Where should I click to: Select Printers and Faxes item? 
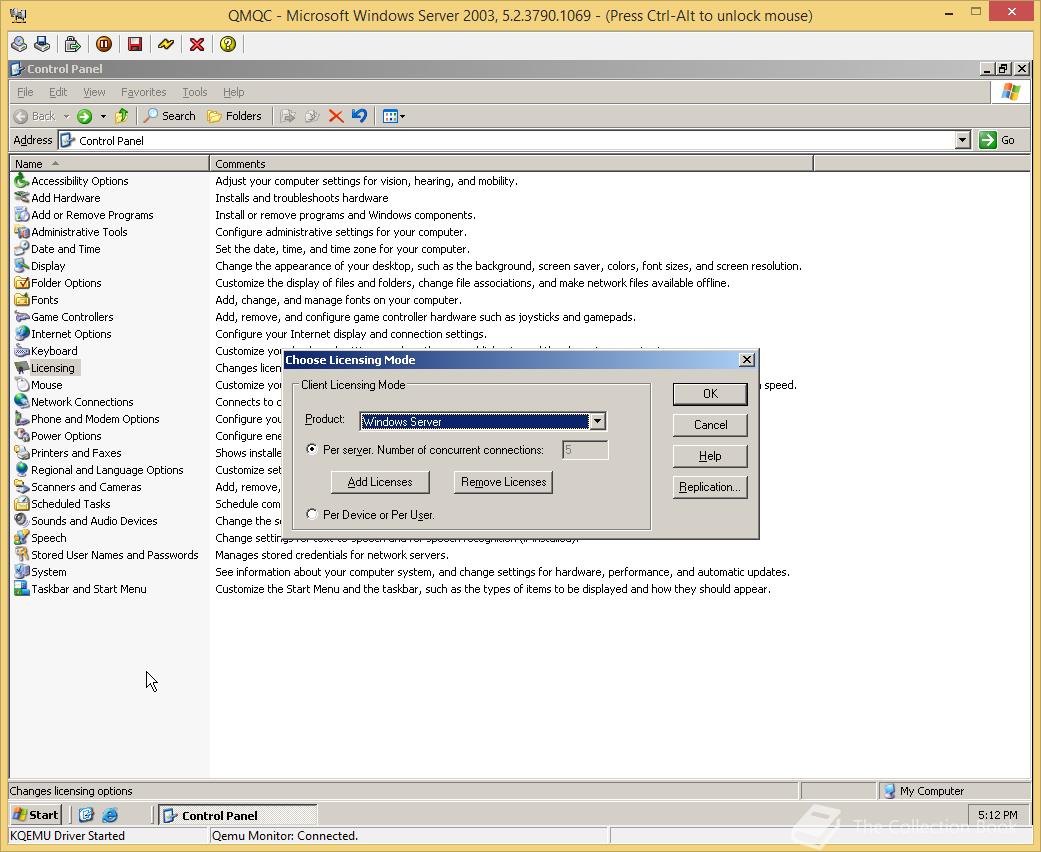68,453
